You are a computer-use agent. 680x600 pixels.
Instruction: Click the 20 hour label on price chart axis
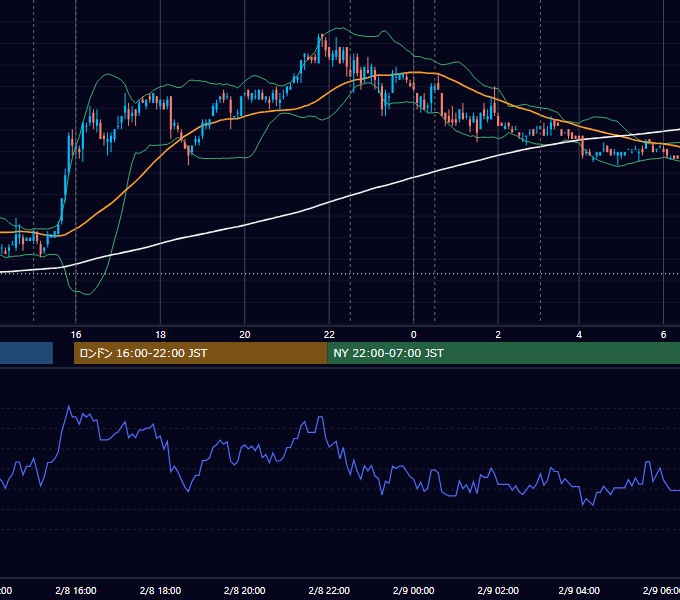coord(245,335)
